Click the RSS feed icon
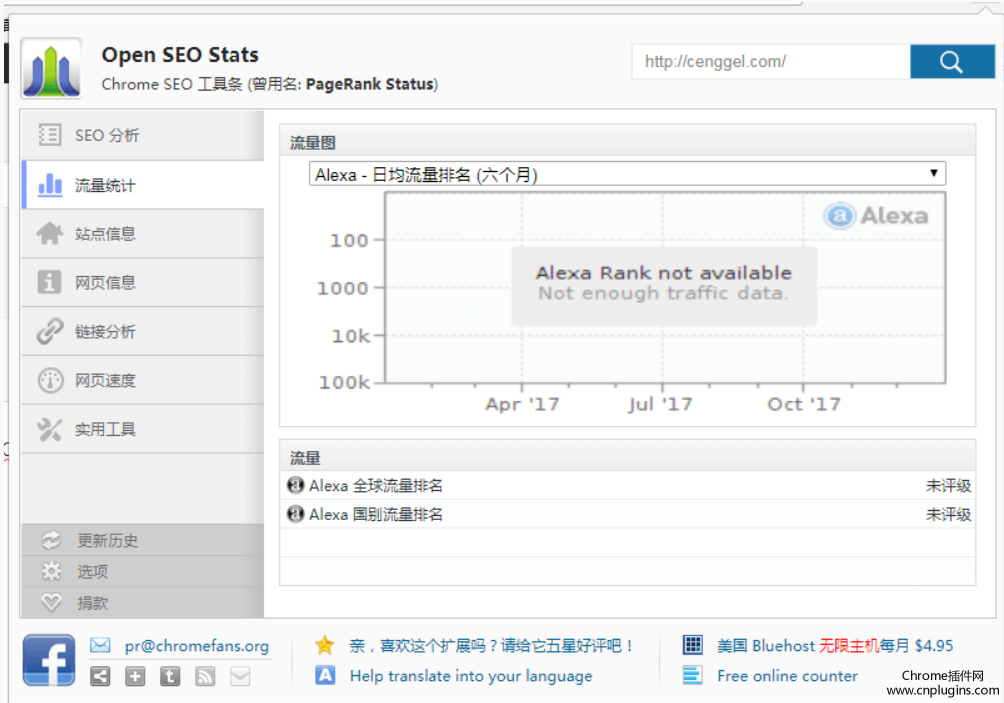 (205, 676)
